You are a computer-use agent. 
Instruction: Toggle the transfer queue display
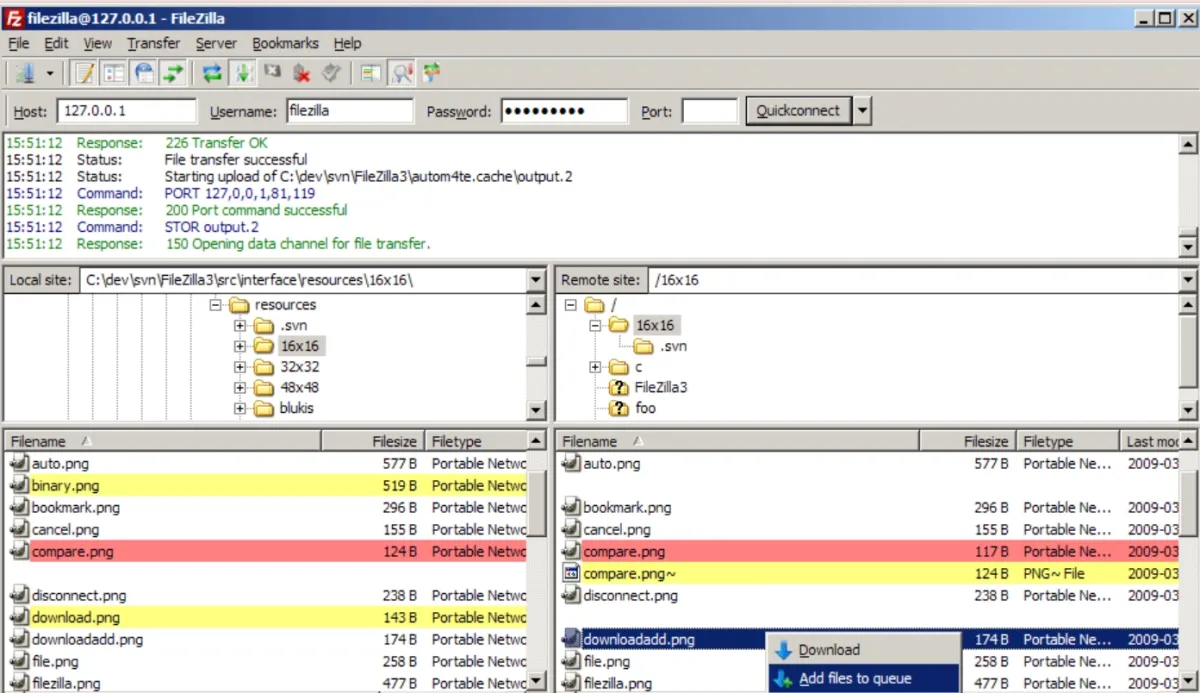point(174,73)
